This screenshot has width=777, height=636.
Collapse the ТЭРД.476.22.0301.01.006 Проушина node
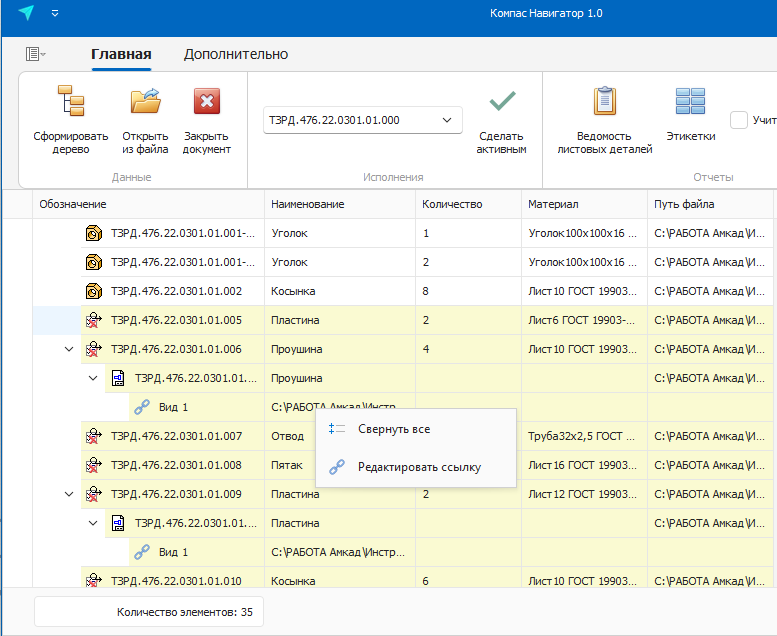click(69, 350)
